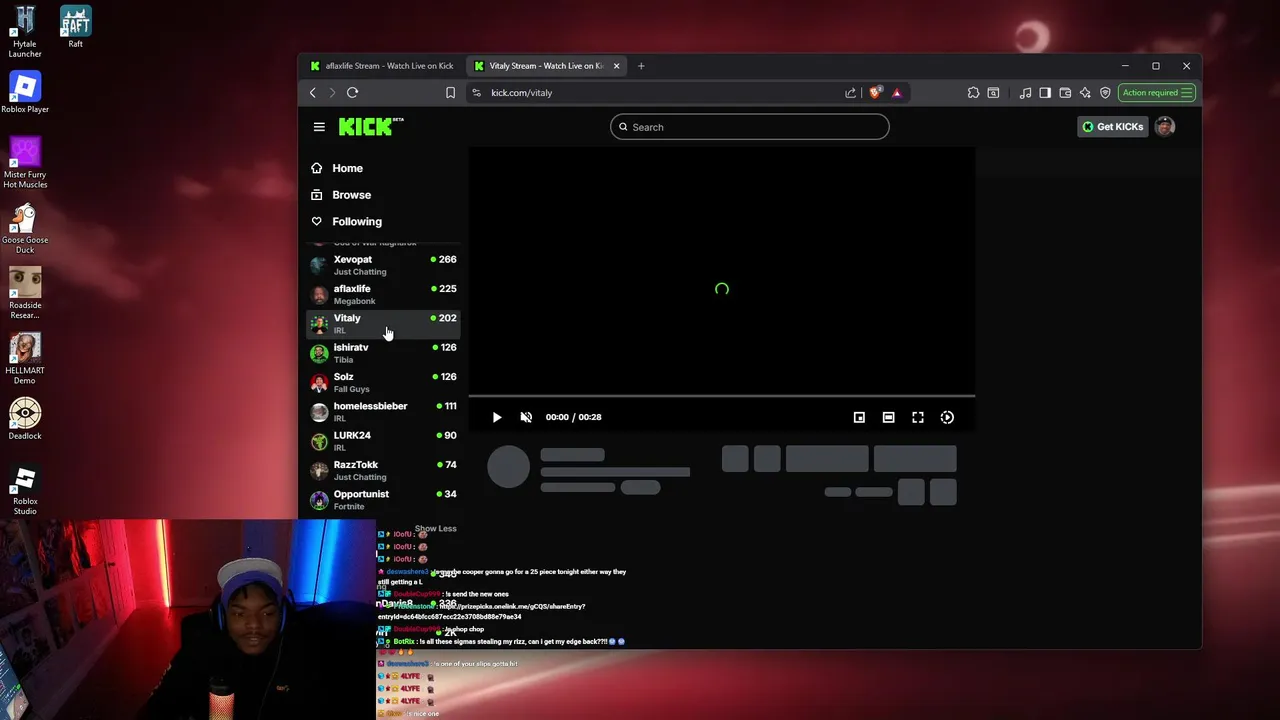Share this page from address bar
Image resolution: width=1280 pixels, height=720 pixels.
(851, 93)
